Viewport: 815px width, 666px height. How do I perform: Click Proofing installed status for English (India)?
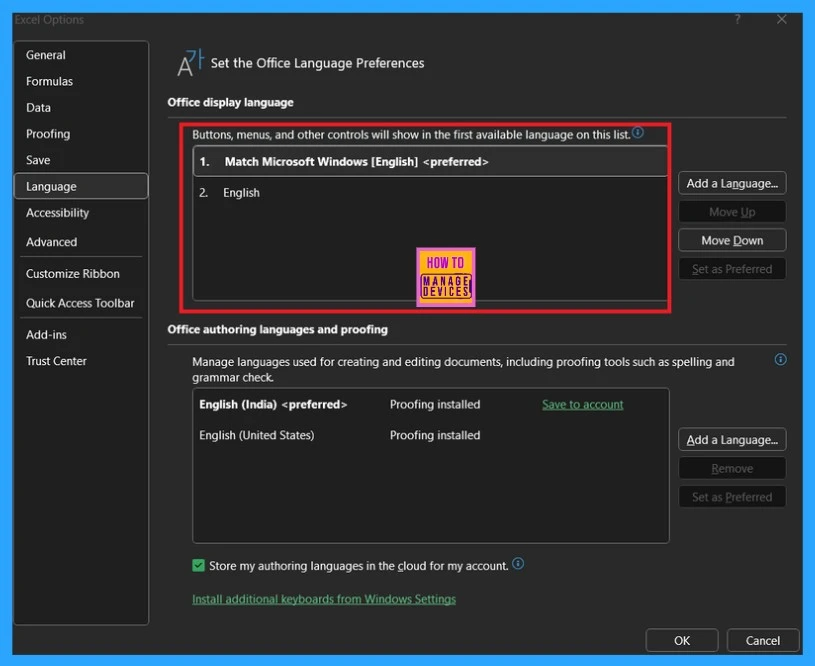(x=435, y=404)
